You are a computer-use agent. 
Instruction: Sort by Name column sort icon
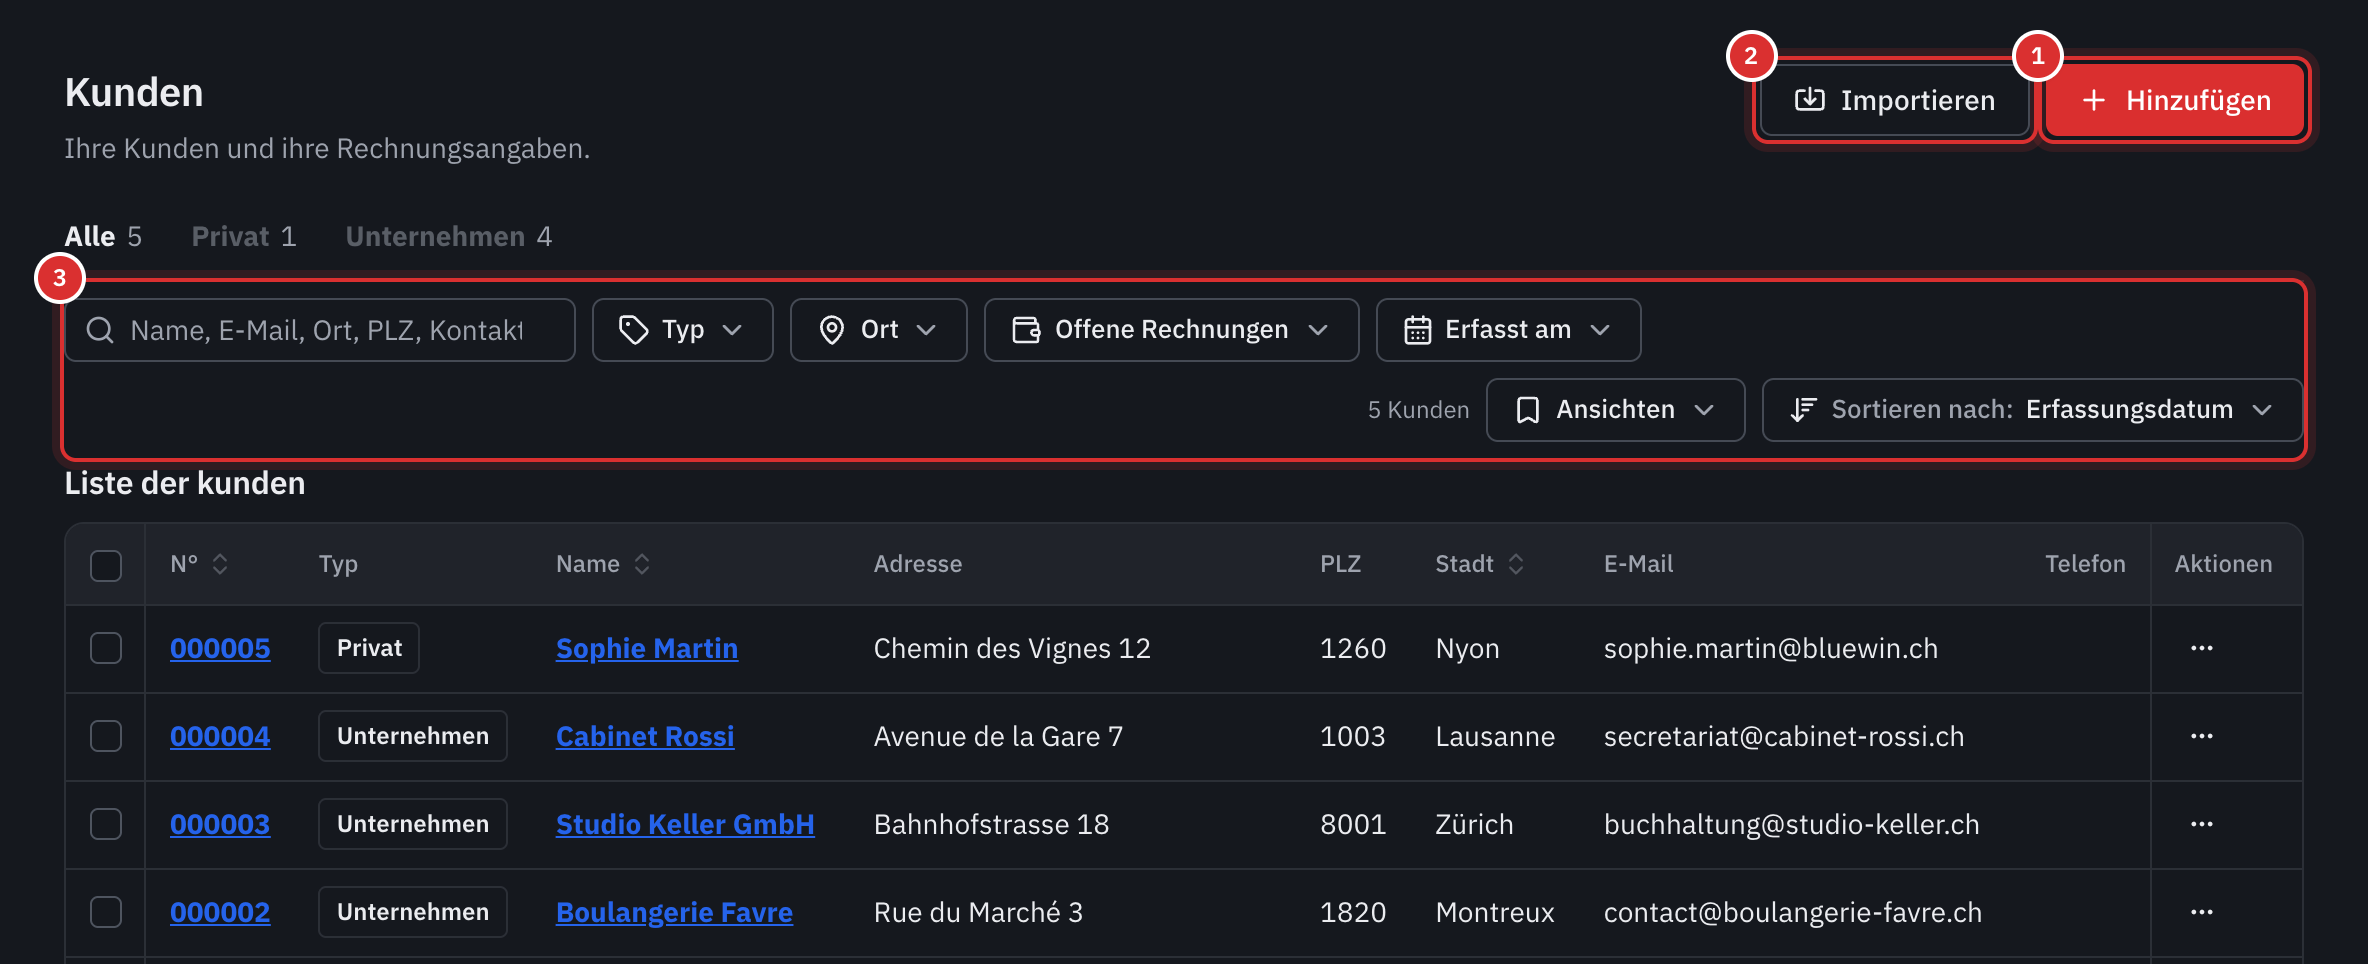[642, 564]
